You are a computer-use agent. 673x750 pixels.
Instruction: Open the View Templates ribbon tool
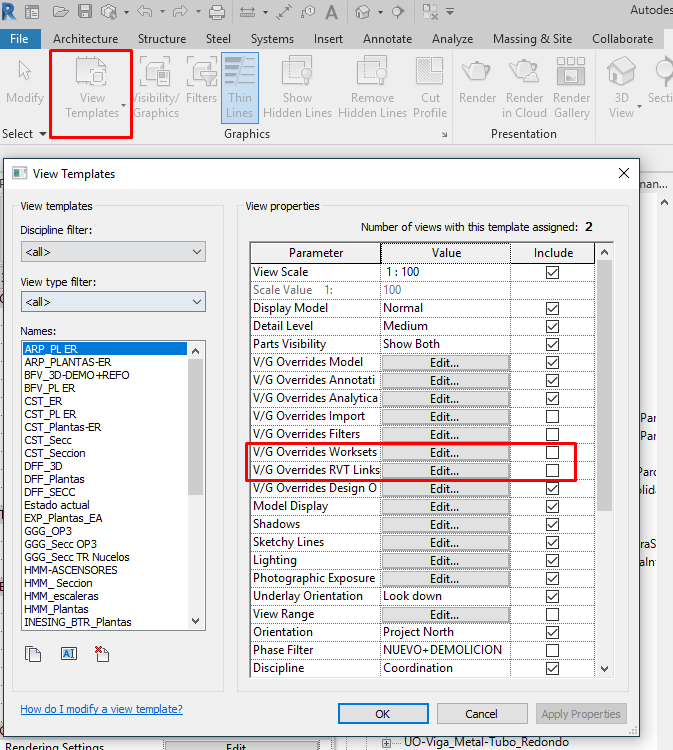tap(91, 88)
